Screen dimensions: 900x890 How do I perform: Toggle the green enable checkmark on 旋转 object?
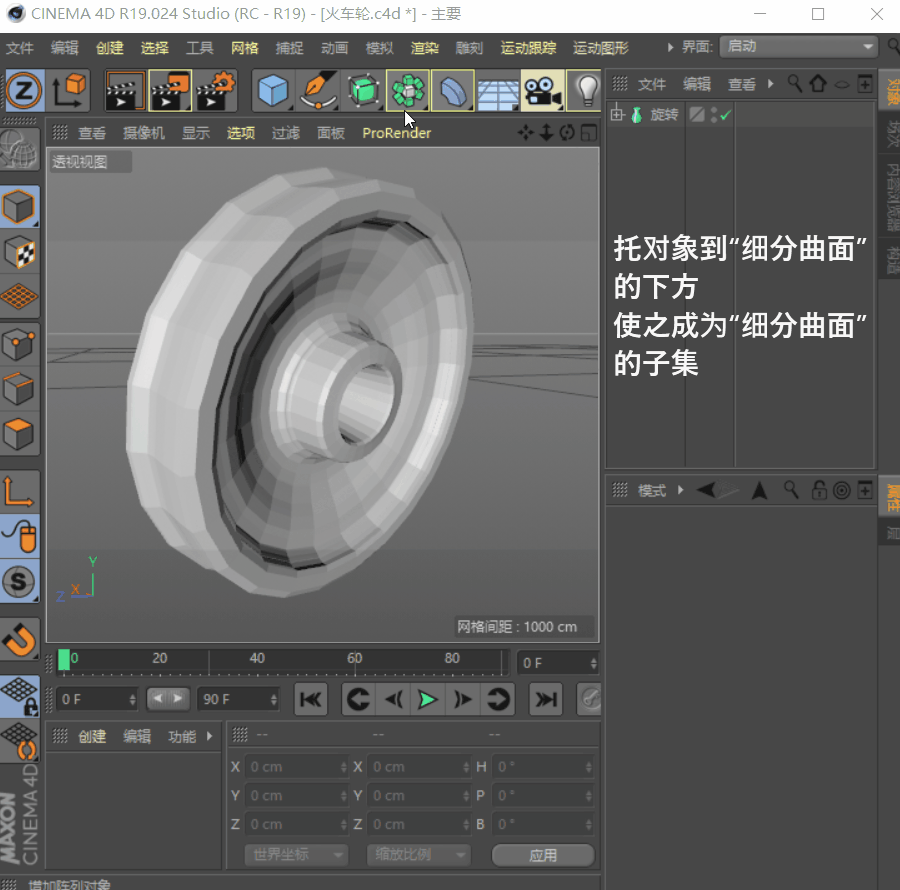(x=725, y=116)
